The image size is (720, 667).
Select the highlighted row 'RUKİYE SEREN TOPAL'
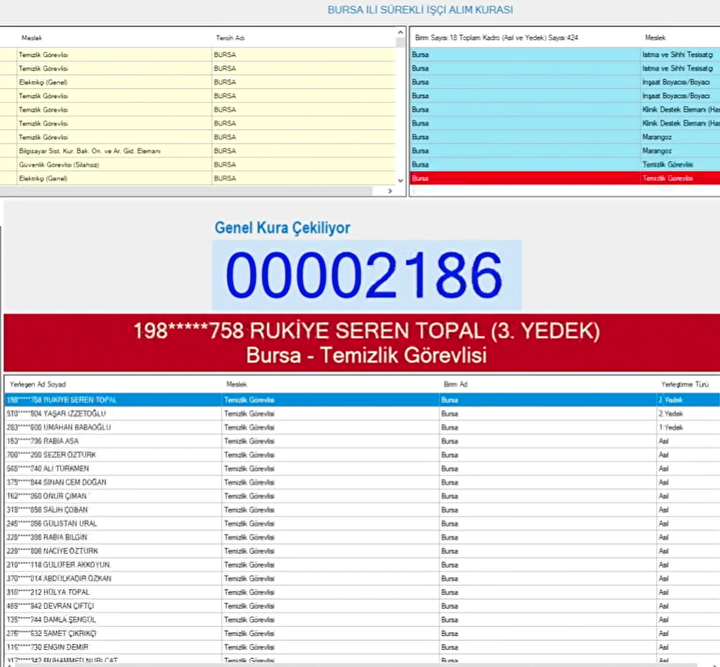point(362,400)
